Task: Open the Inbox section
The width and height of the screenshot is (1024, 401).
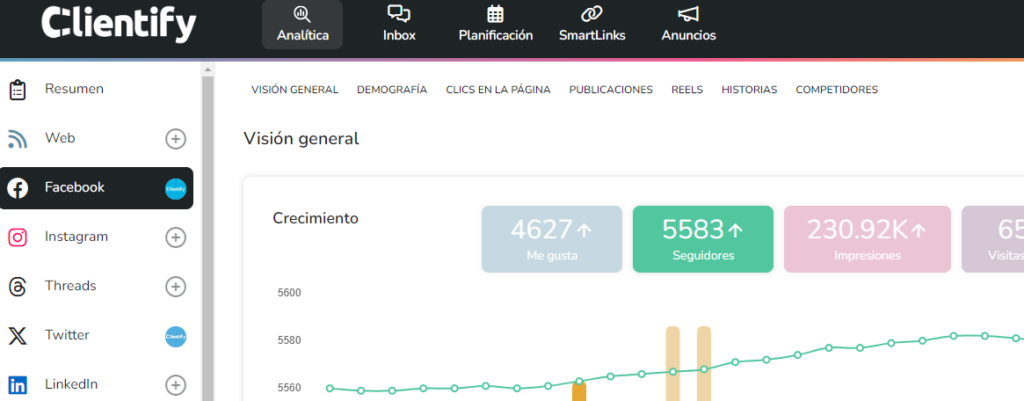Action: (x=399, y=25)
